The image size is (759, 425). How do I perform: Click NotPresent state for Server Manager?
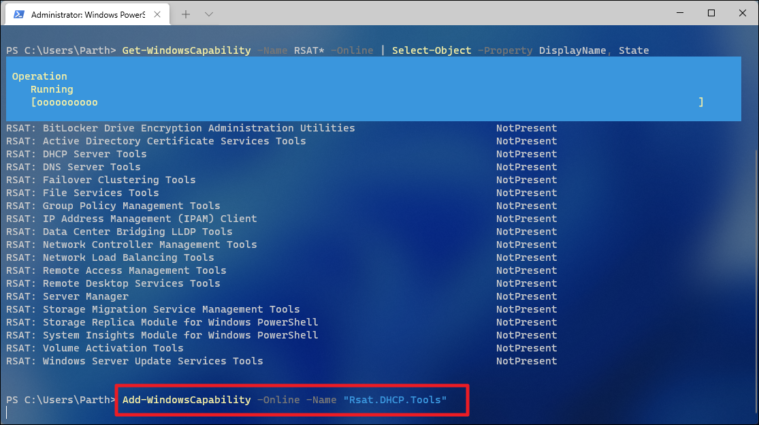(527, 297)
